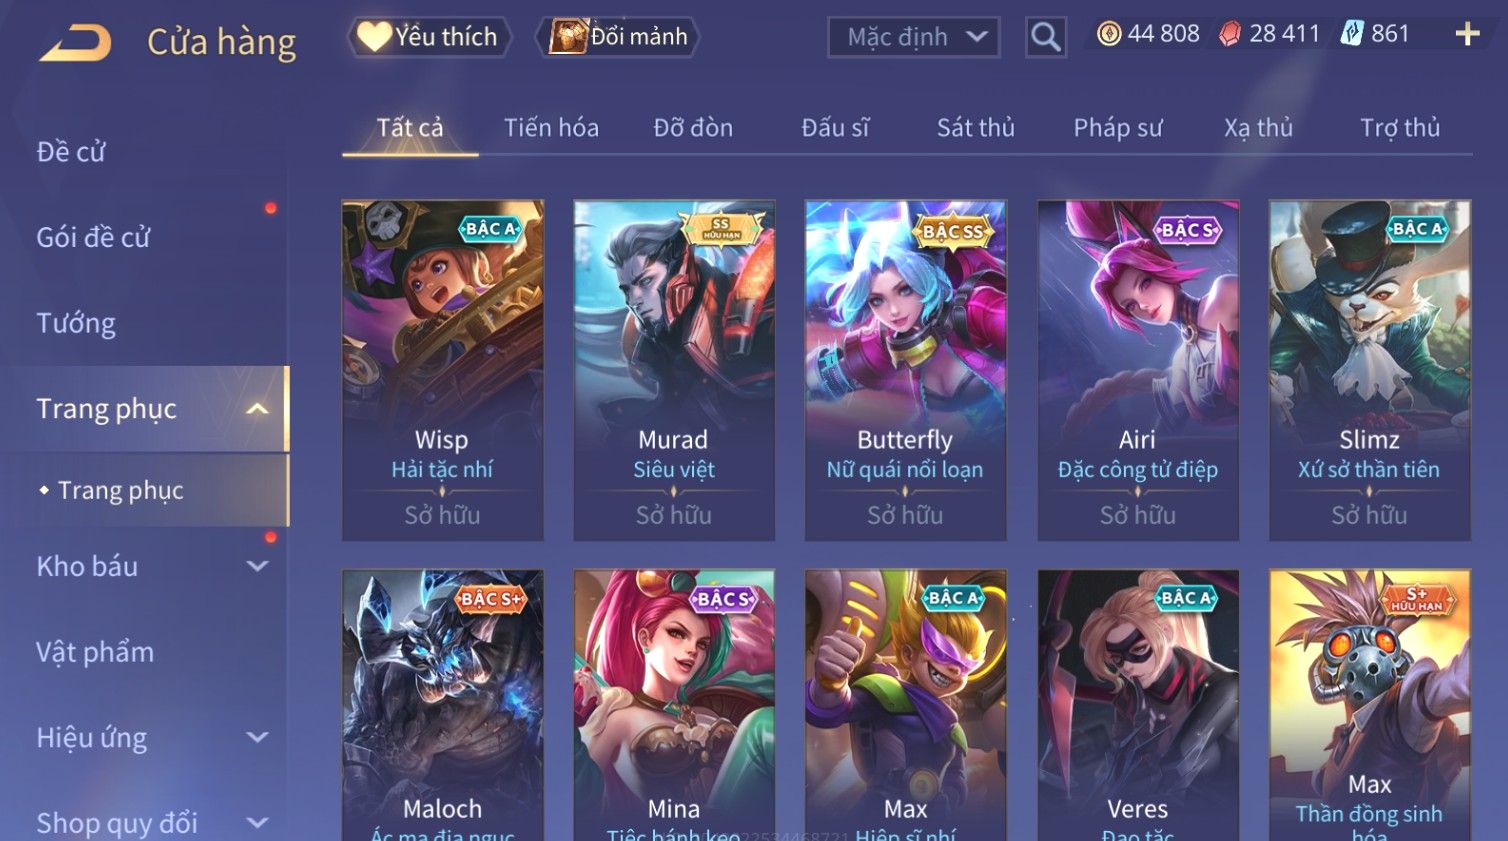Open the Mặc định sort dropdown
Image resolution: width=1508 pixels, height=841 pixels.
click(x=913, y=37)
